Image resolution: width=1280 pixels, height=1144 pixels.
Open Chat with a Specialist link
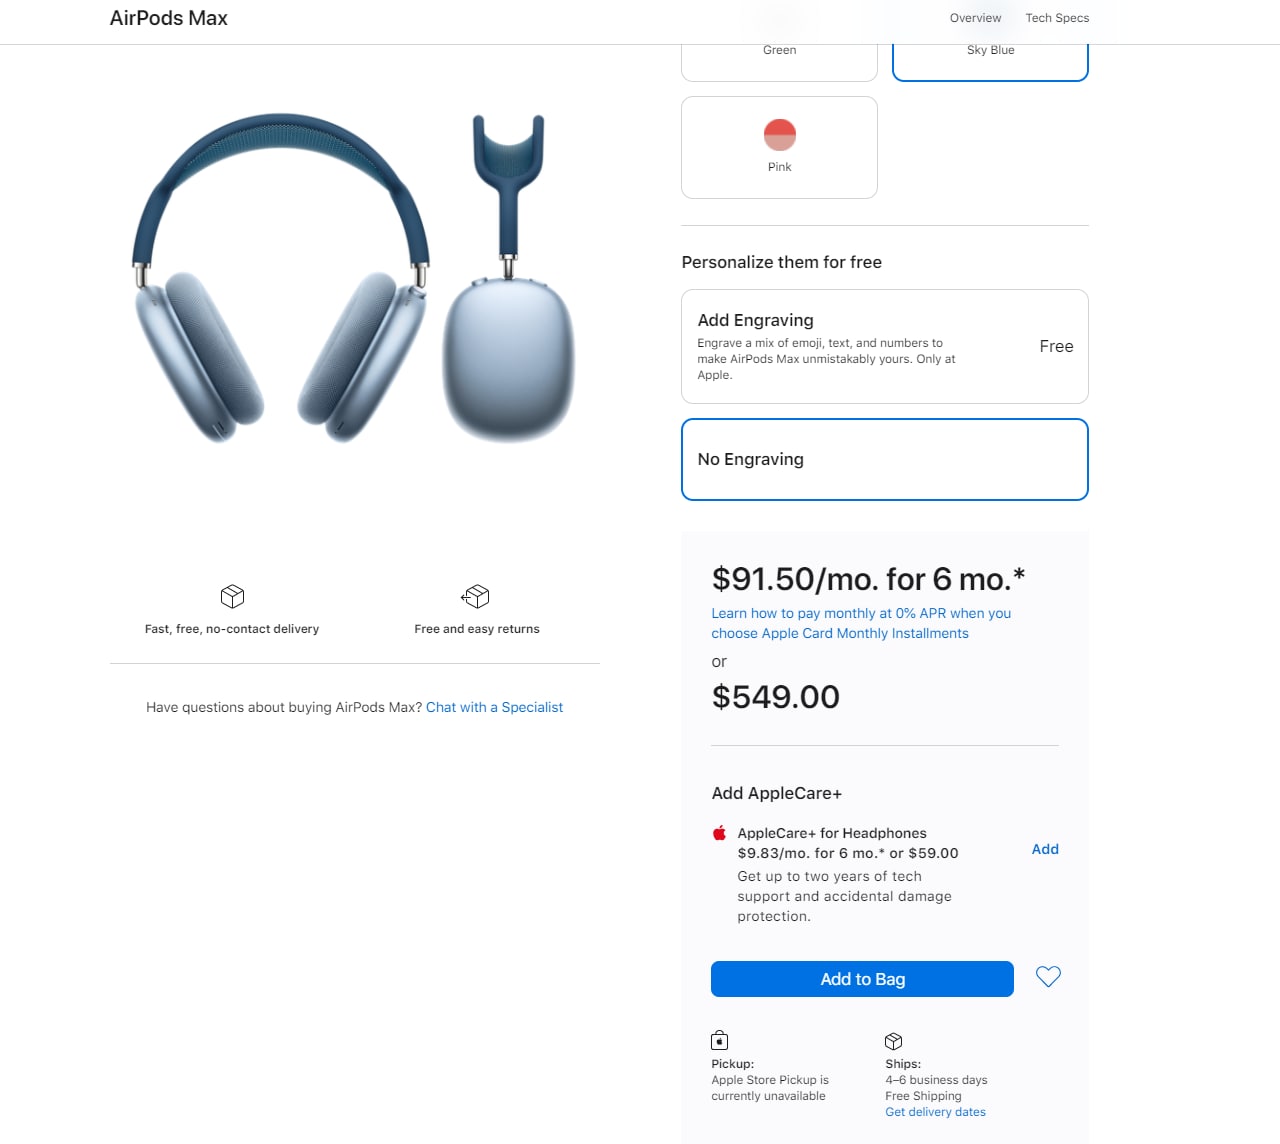pos(494,707)
